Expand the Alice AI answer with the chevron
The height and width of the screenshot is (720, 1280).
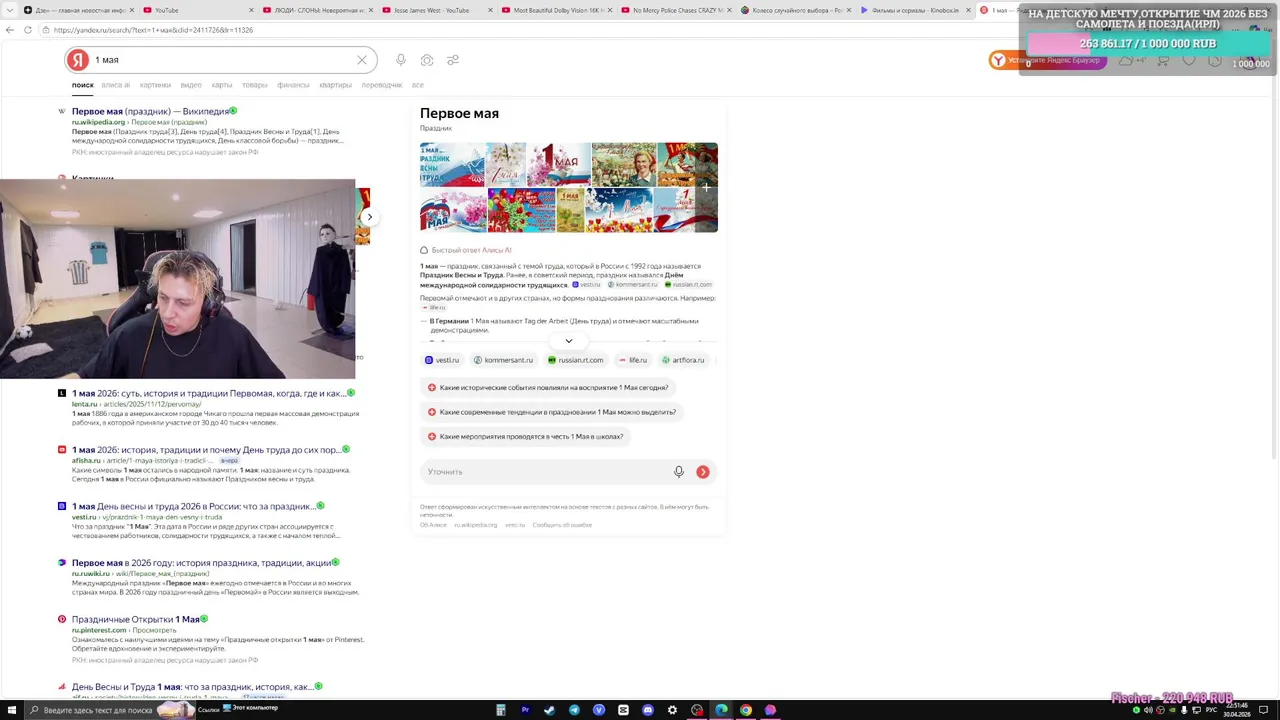[569, 341]
